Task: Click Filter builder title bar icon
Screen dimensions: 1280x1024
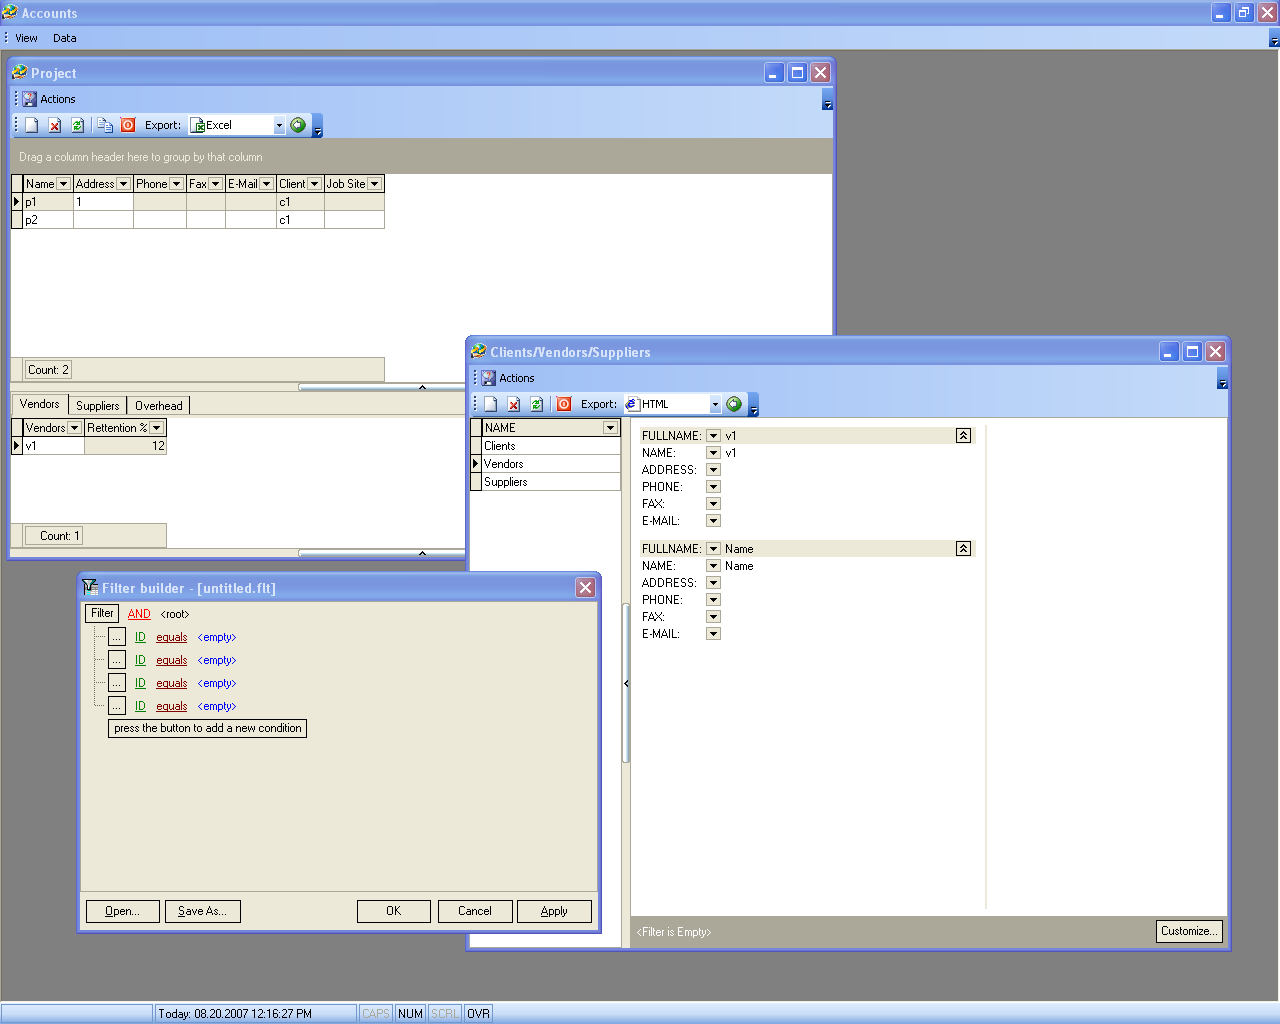Action: pos(90,587)
